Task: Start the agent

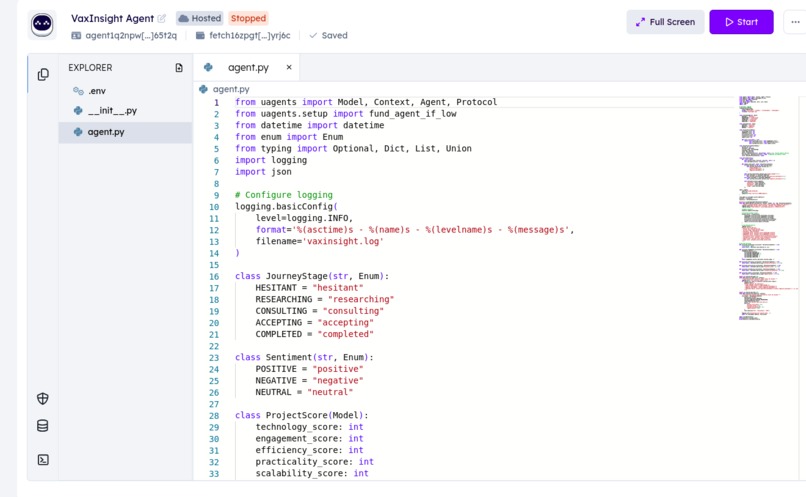Action: 741,22
